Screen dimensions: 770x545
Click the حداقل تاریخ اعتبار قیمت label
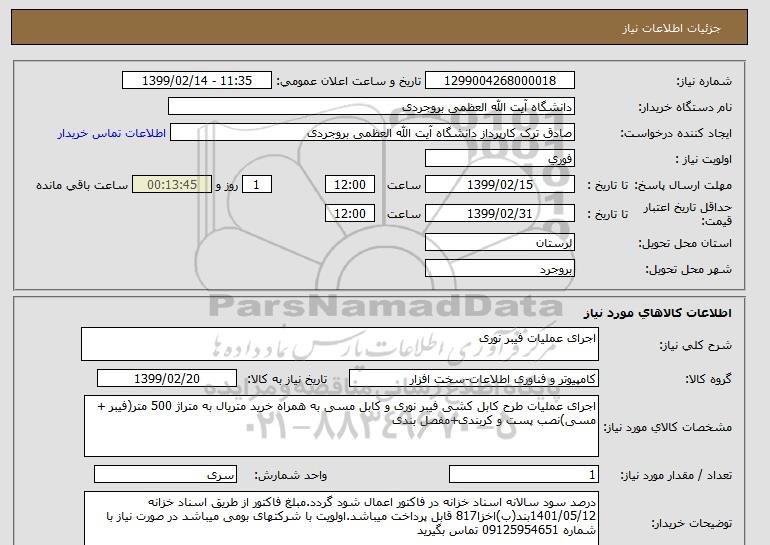pos(688,215)
